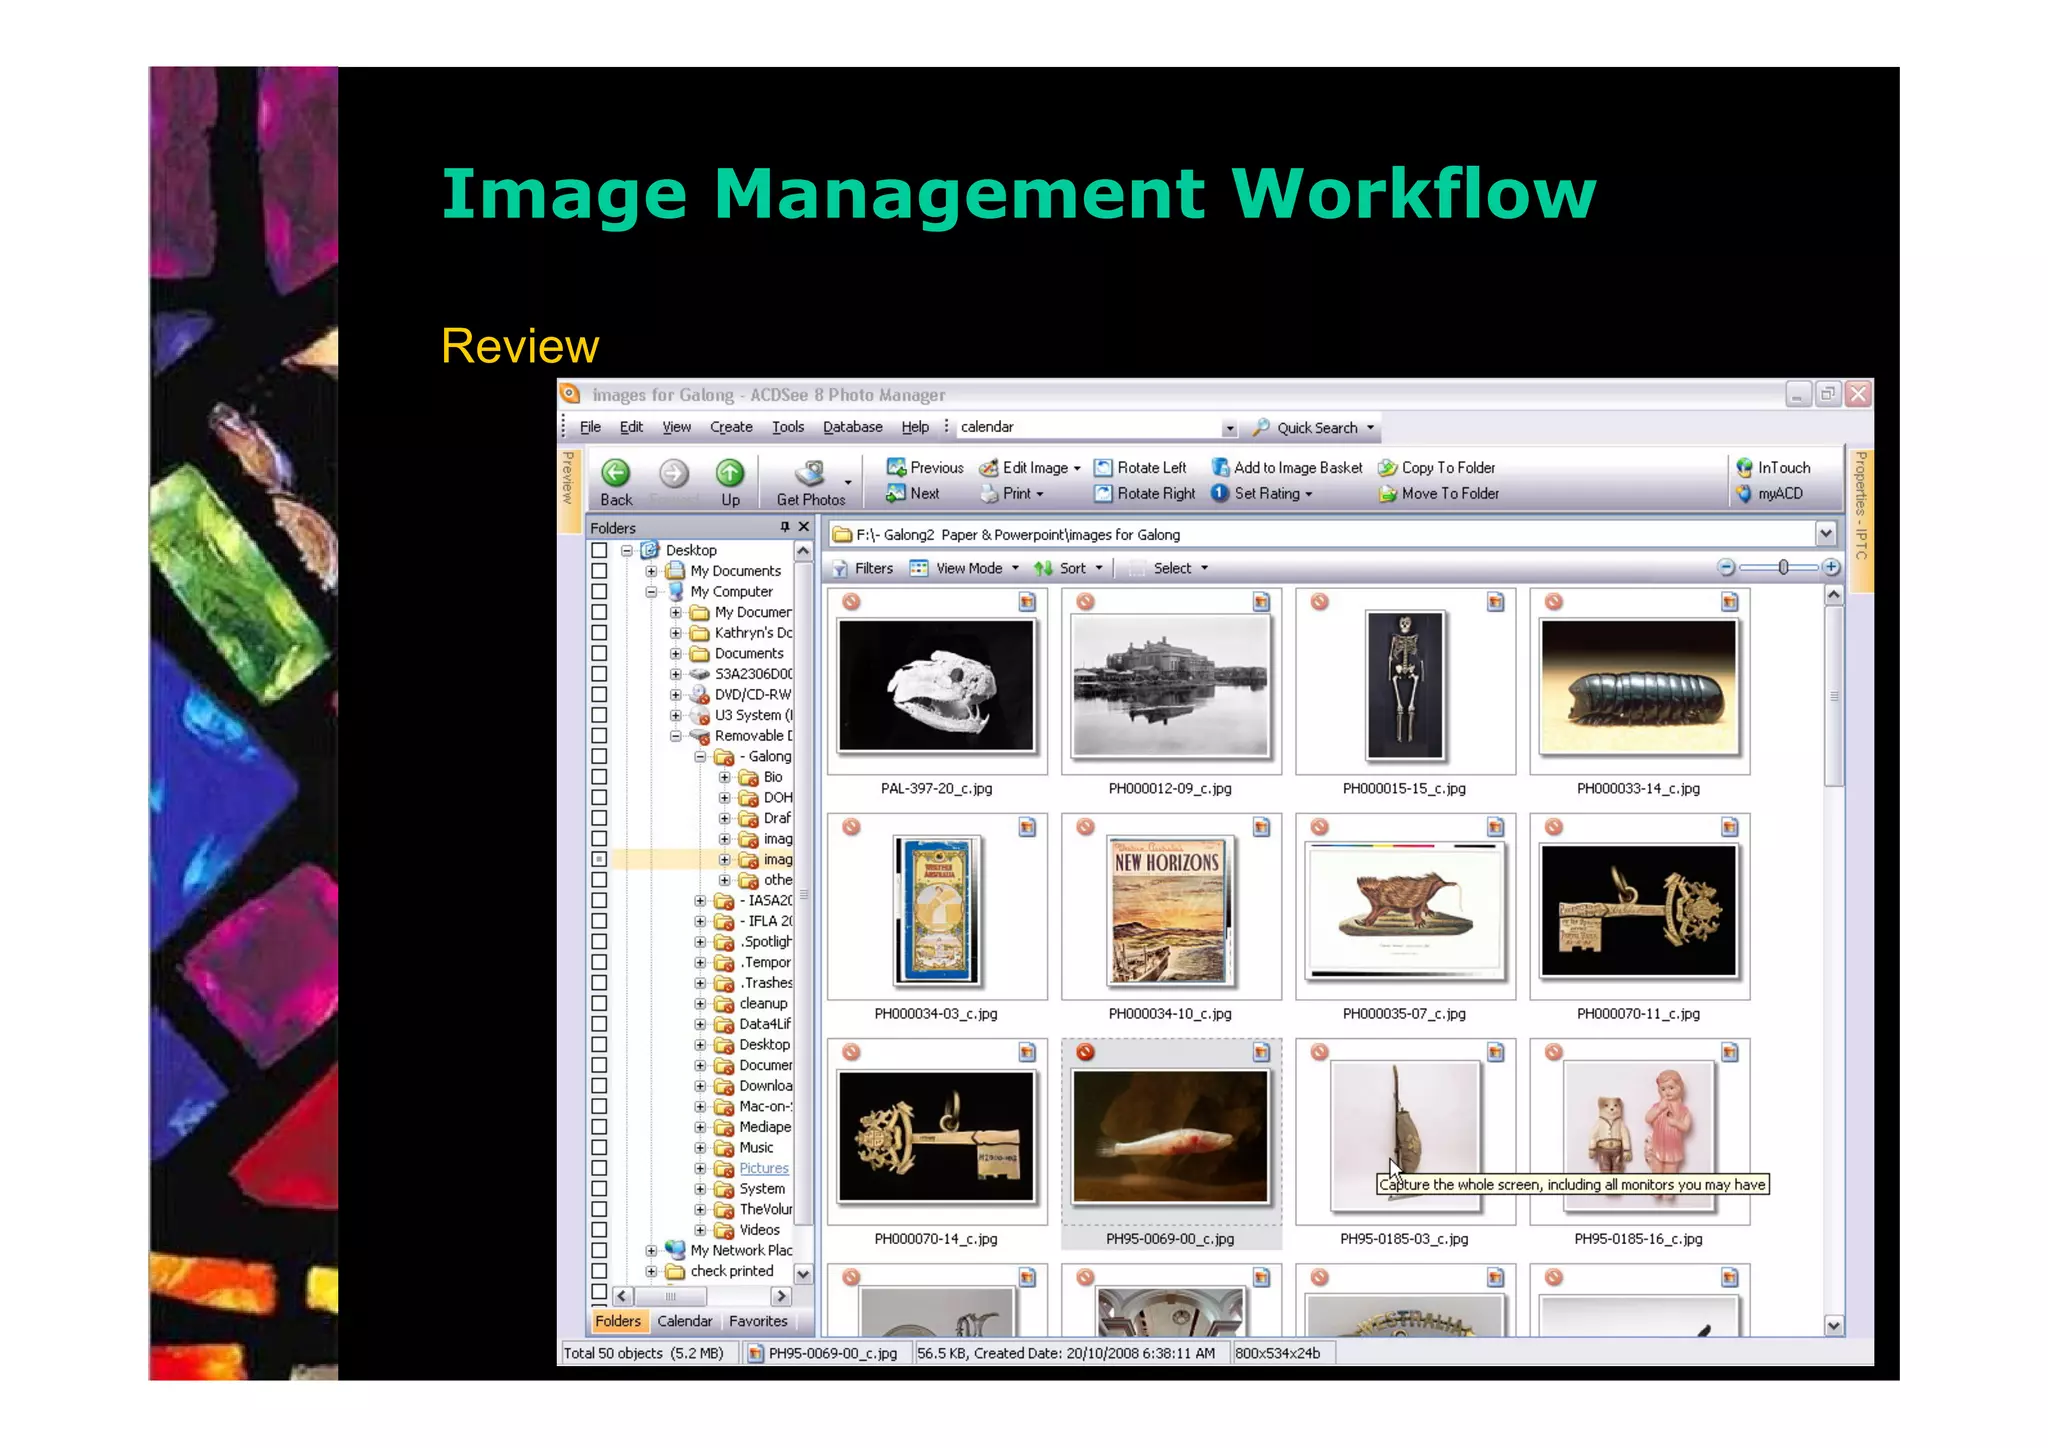
Task: Open the Sort options
Action: (1068, 568)
